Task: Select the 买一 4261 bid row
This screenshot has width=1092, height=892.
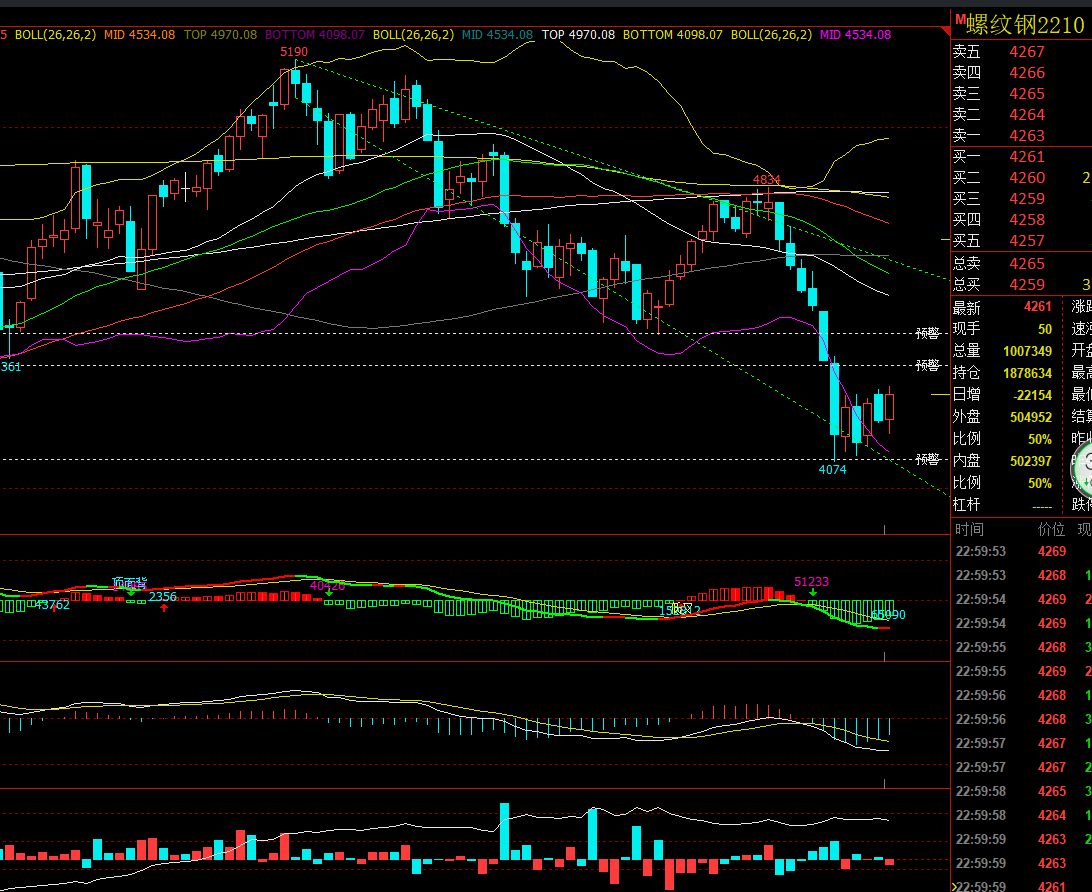Action: click(x=1022, y=157)
